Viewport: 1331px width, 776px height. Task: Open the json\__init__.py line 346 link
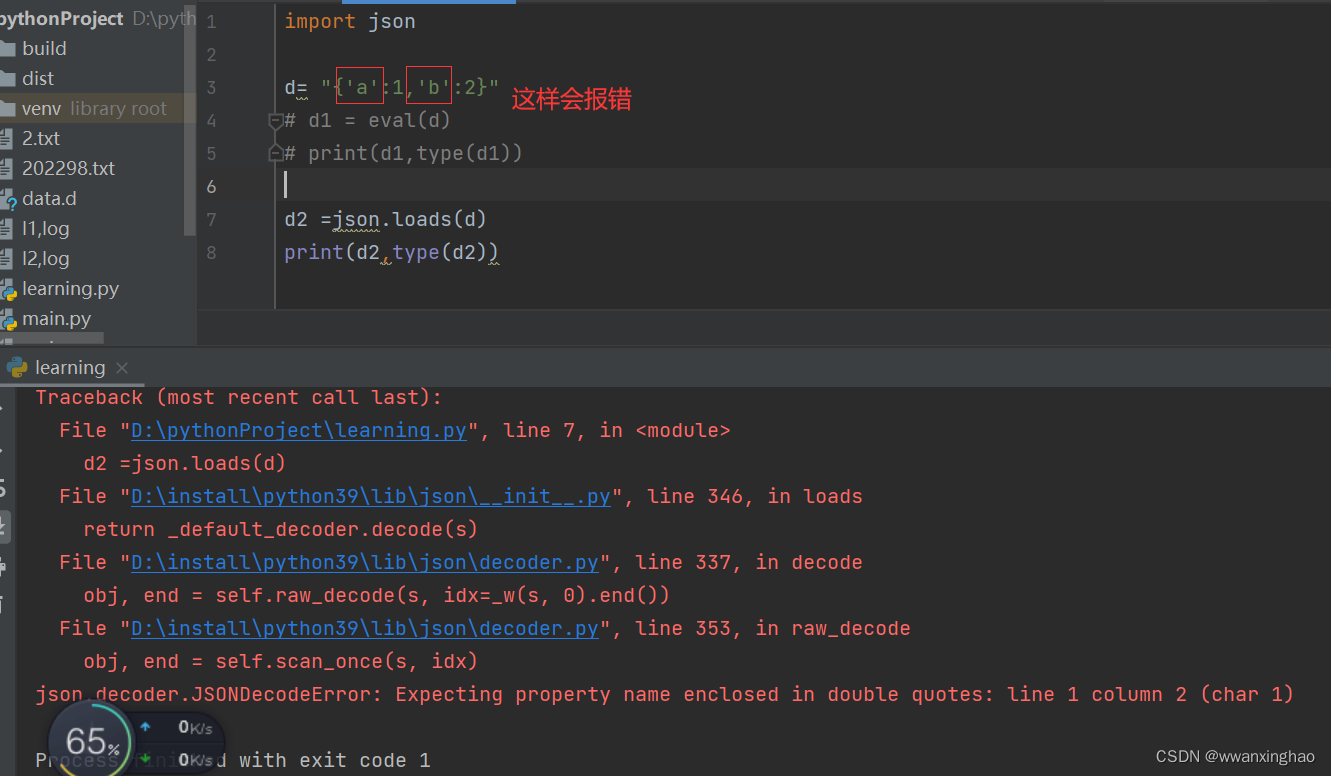(371, 496)
